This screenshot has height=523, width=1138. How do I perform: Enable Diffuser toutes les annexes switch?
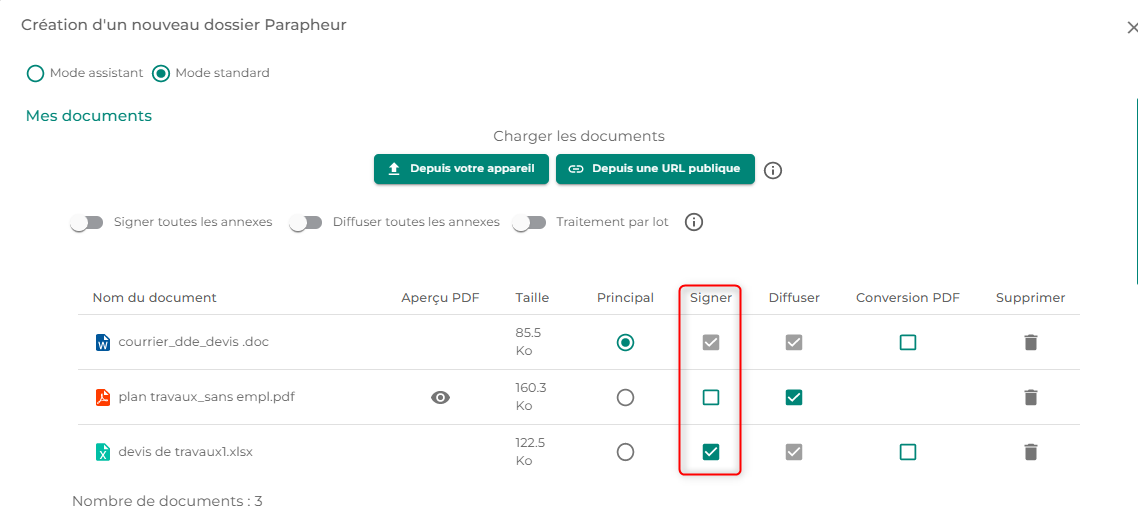(x=306, y=223)
